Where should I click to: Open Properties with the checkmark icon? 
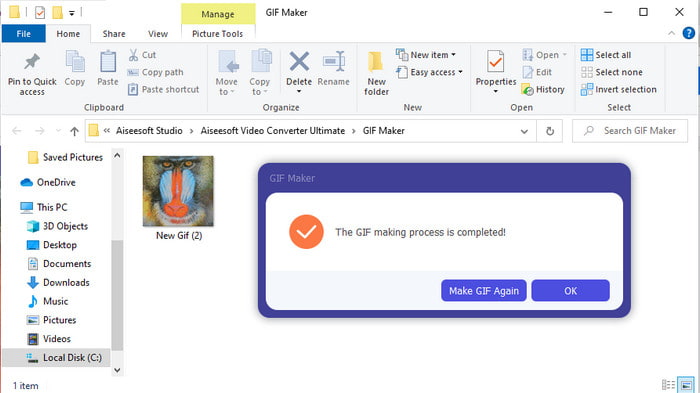[496, 62]
